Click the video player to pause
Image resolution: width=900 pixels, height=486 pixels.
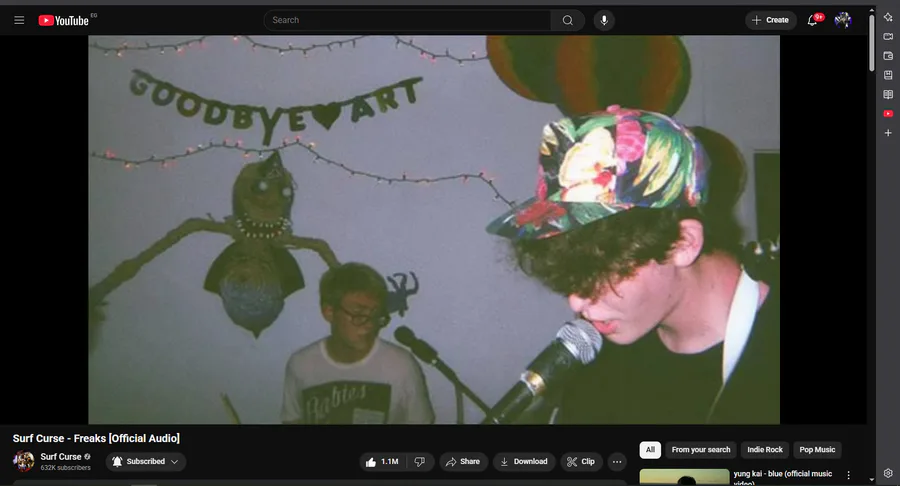coord(434,230)
